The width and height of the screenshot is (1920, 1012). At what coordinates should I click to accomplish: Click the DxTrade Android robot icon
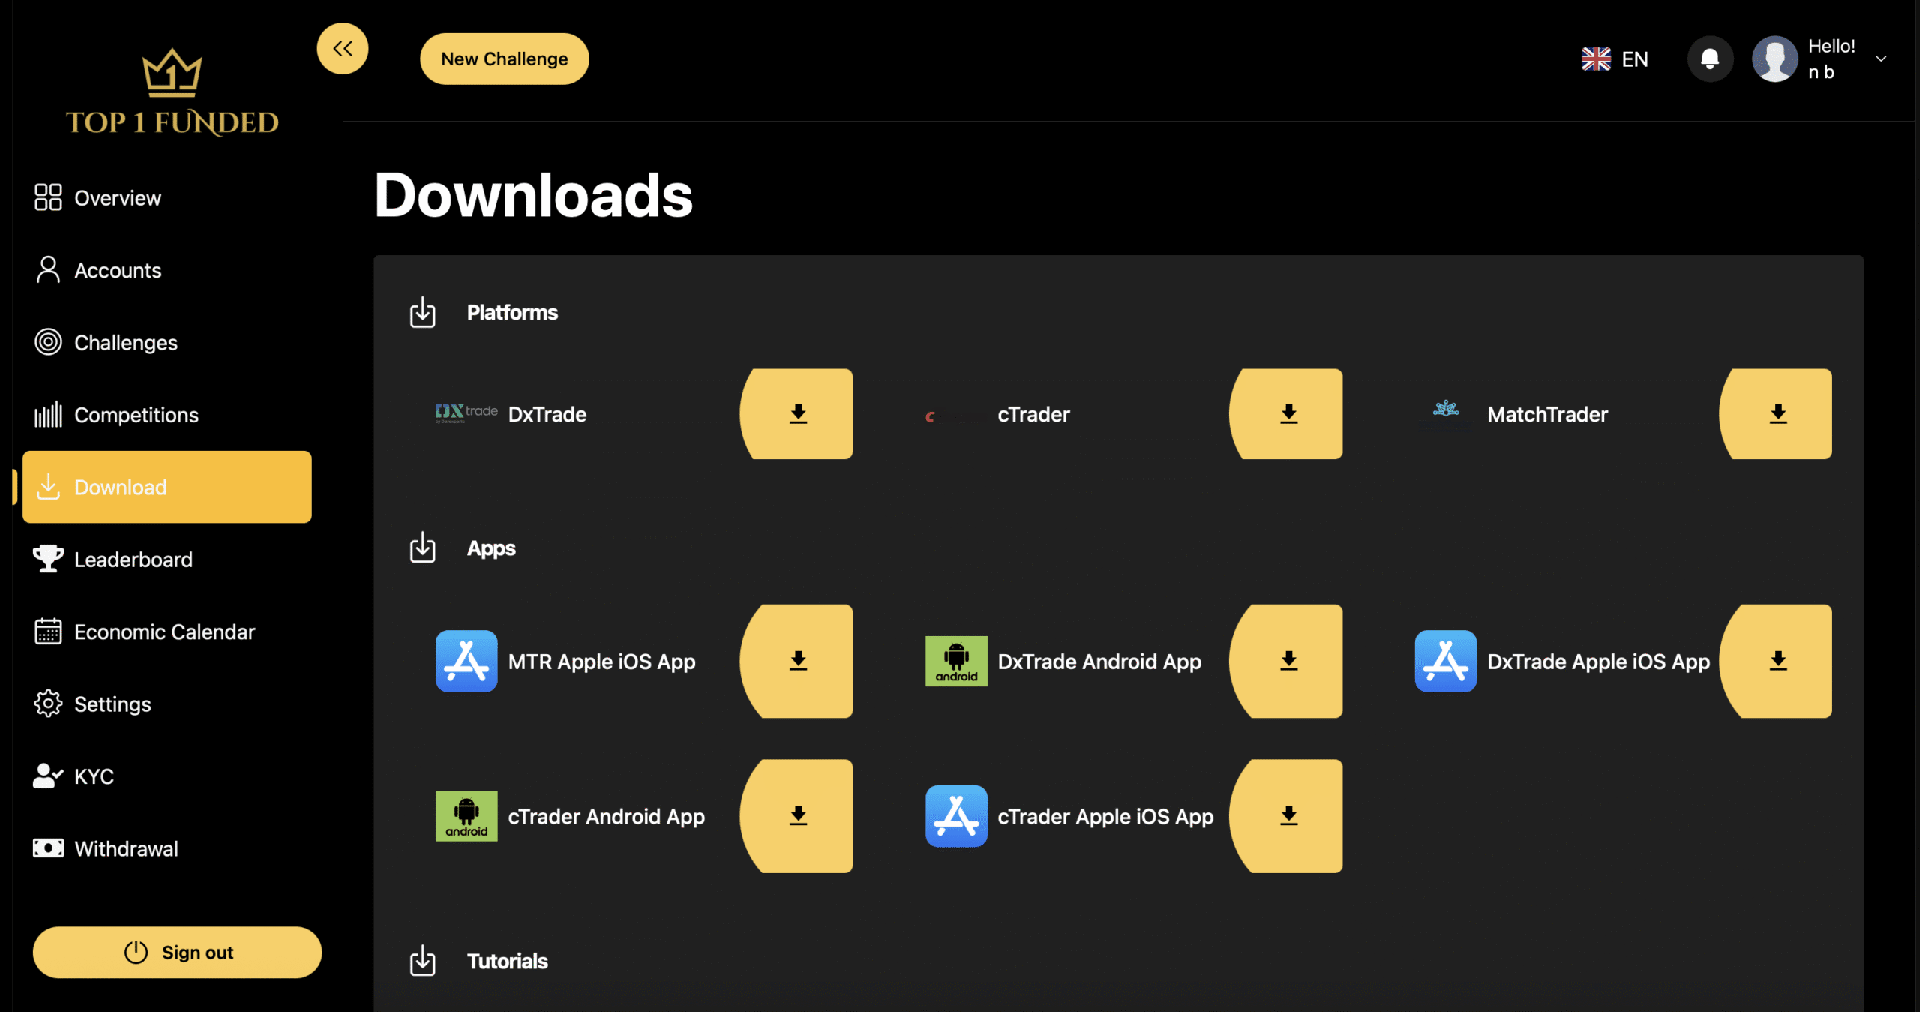[x=956, y=661]
